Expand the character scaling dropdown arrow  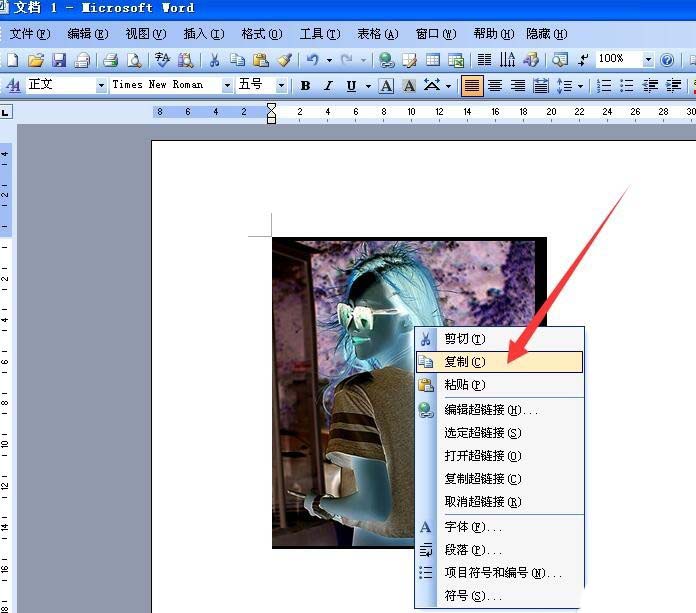(x=449, y=86)
